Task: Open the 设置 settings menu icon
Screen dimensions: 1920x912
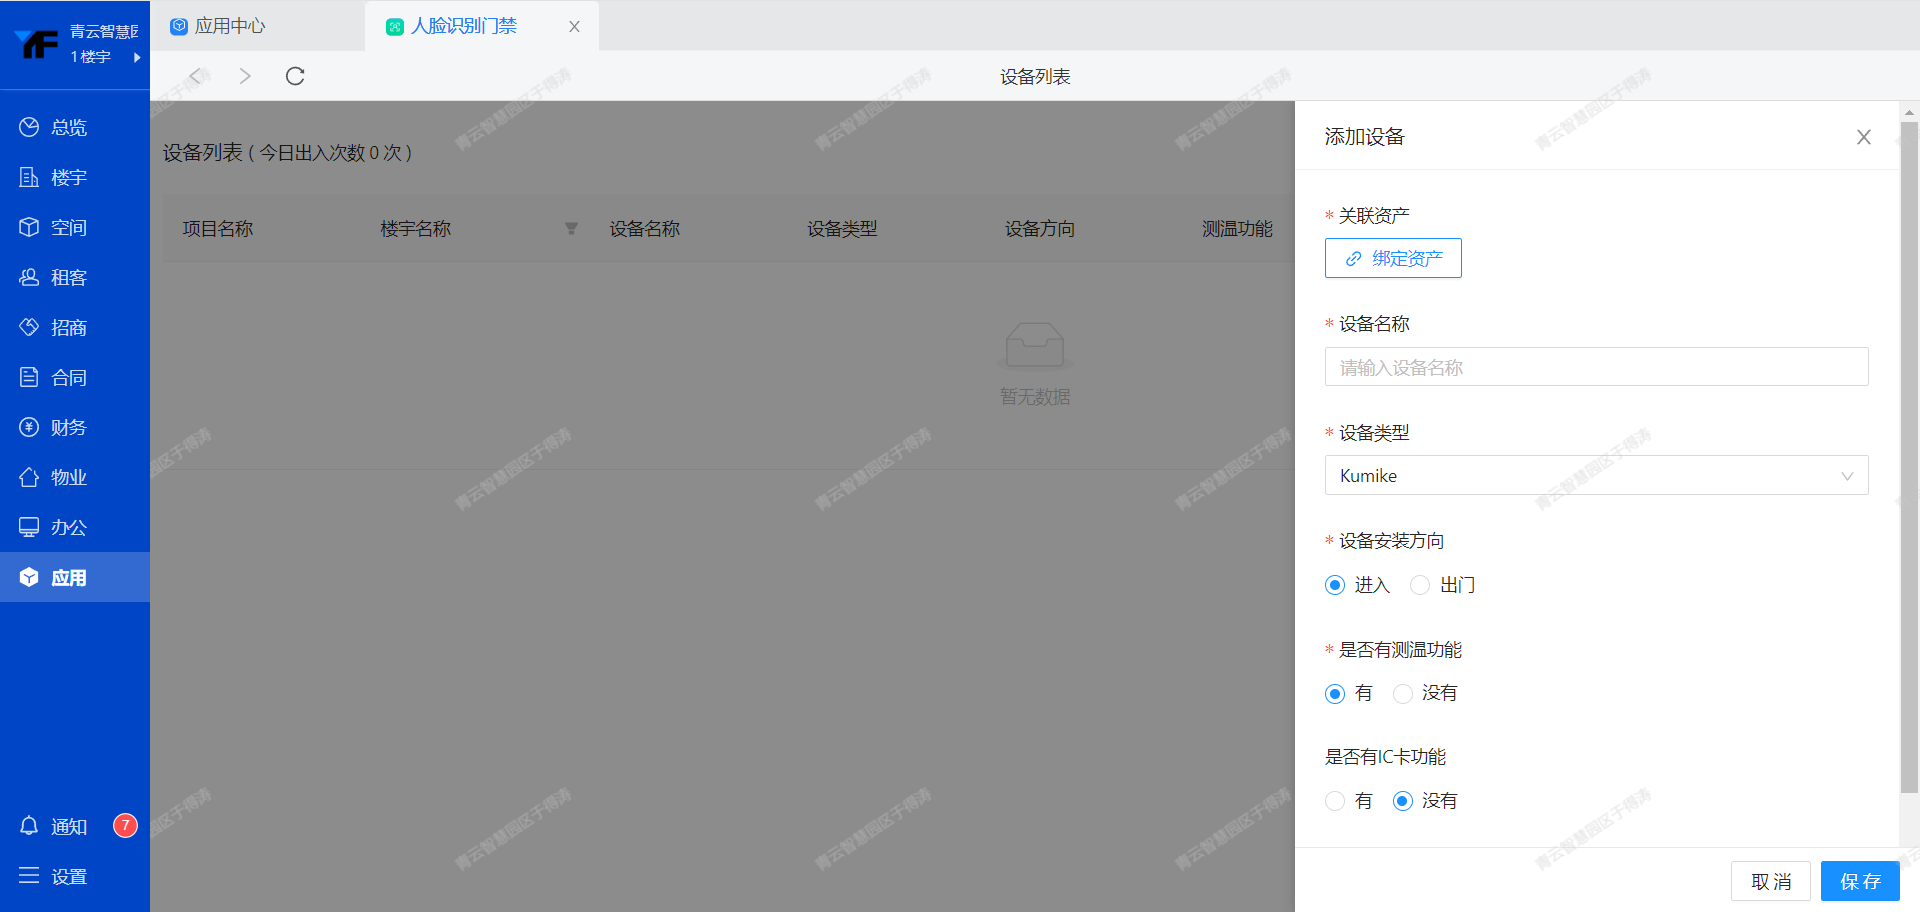Action: click(x=30, y=876)
